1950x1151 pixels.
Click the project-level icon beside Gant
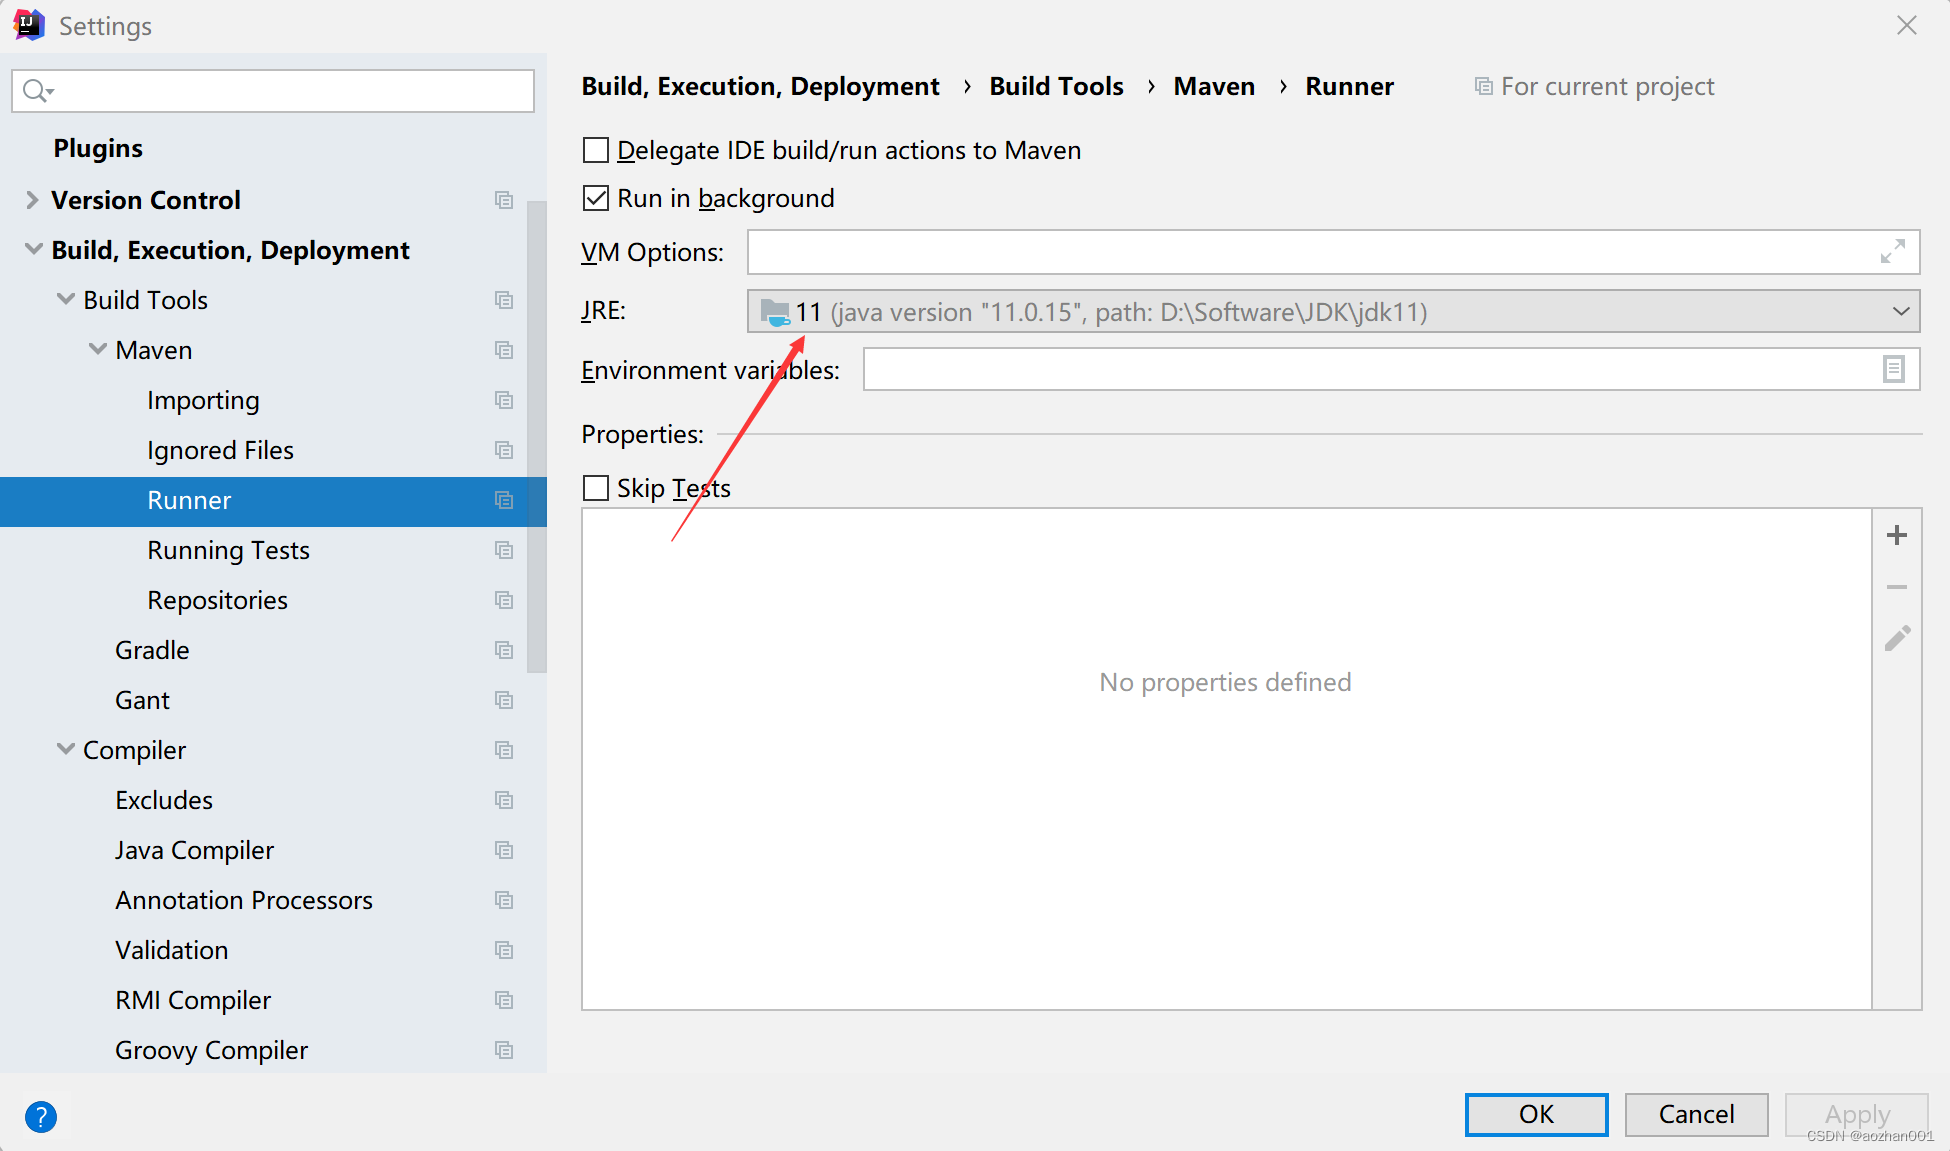point(504,700)
